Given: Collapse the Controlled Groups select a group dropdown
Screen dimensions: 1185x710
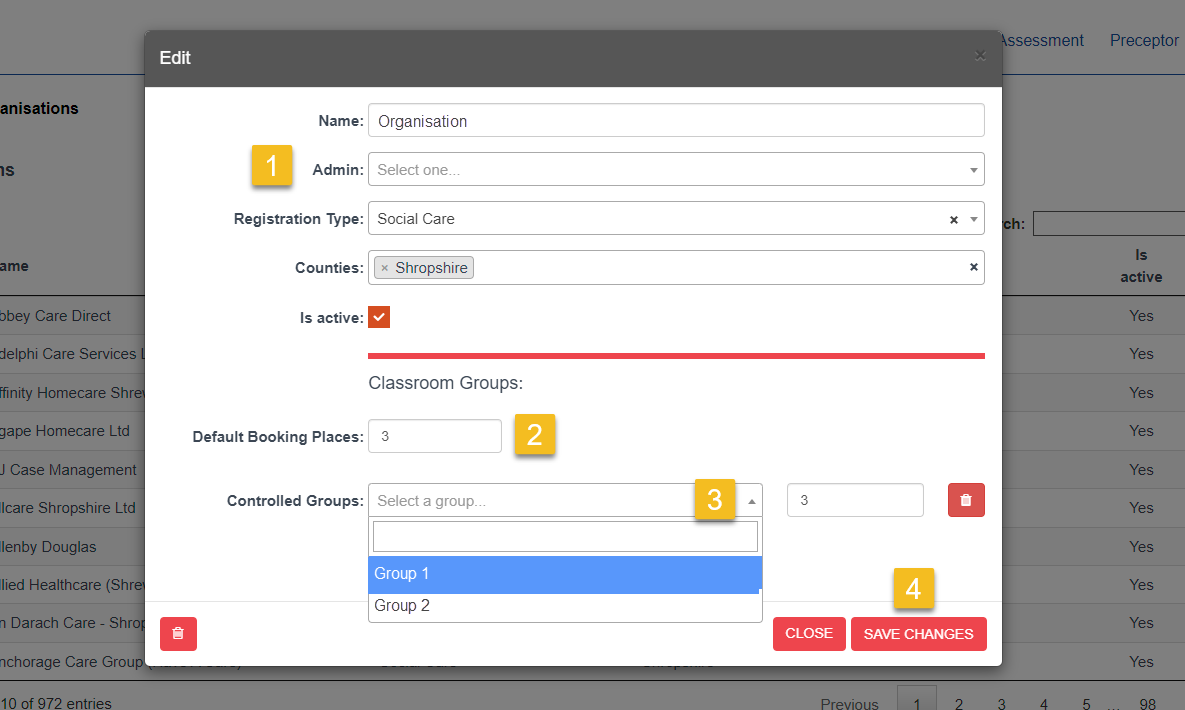Looking at the screenshot, I should (x=751, y=501).
